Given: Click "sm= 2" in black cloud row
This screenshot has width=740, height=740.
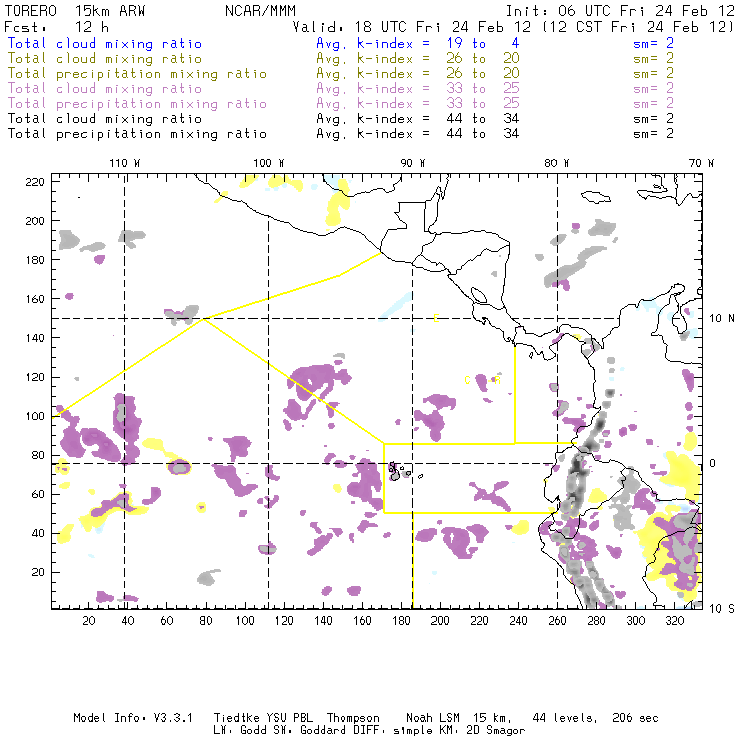Looking at the screenshot, I should (x=653, y=118).
